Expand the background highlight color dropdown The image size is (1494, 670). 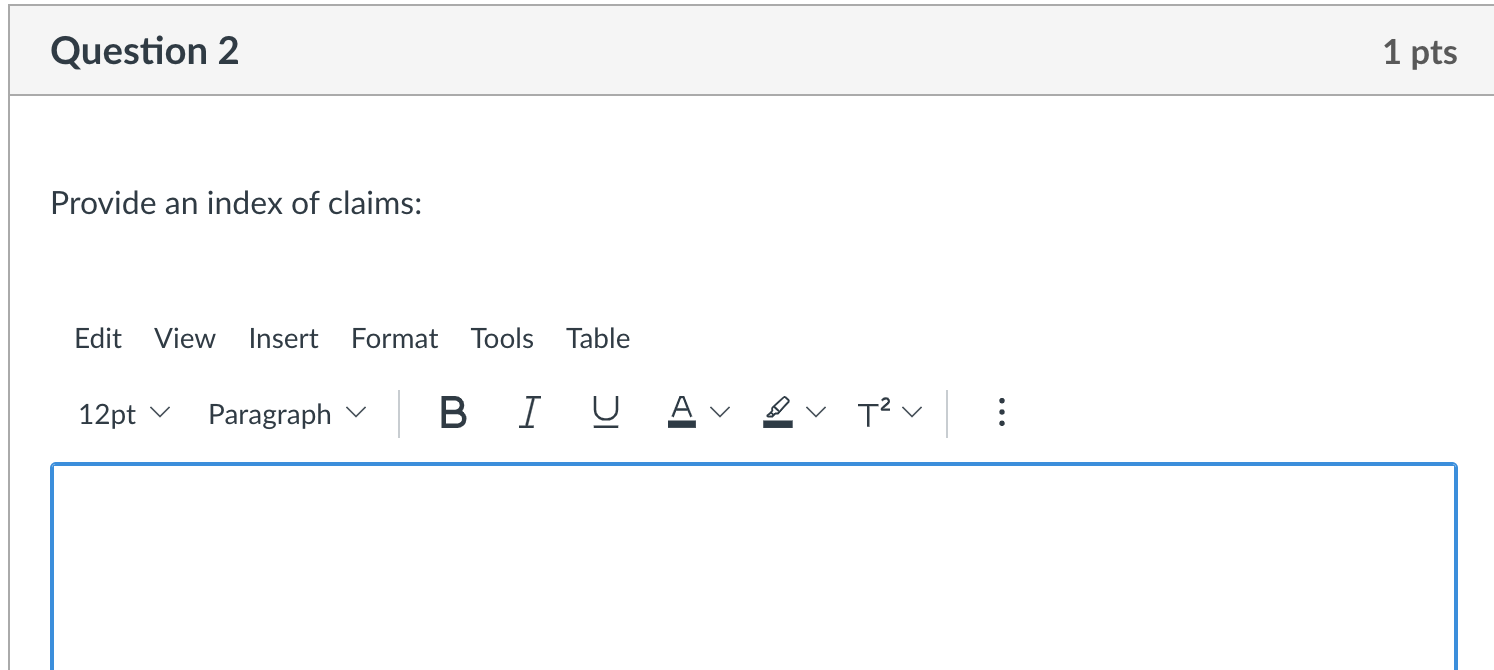tap(817, 413)
